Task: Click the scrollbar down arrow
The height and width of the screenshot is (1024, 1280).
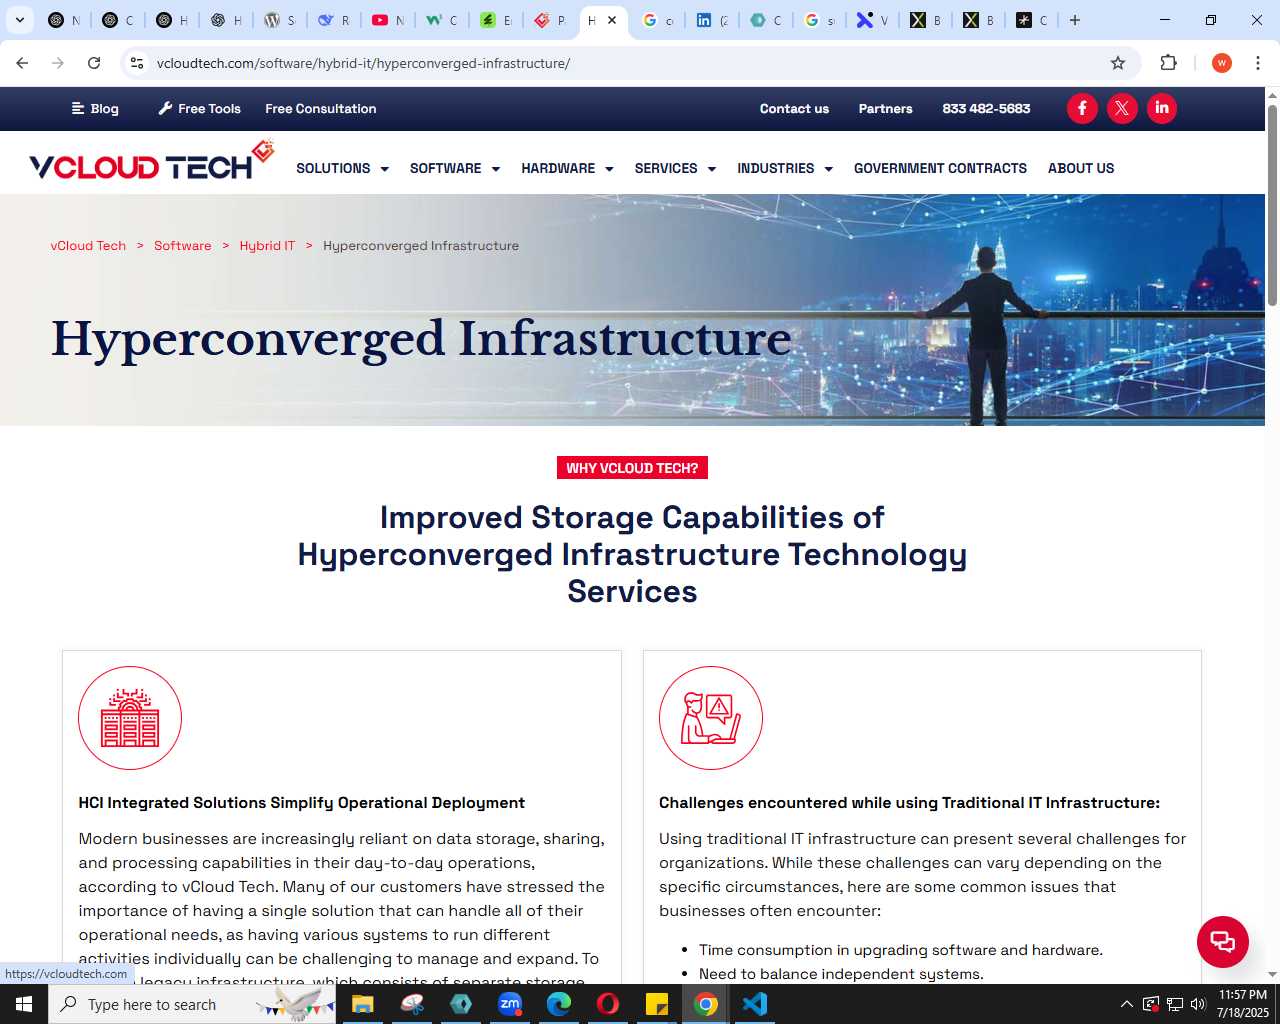Action: click(1272, 974)
